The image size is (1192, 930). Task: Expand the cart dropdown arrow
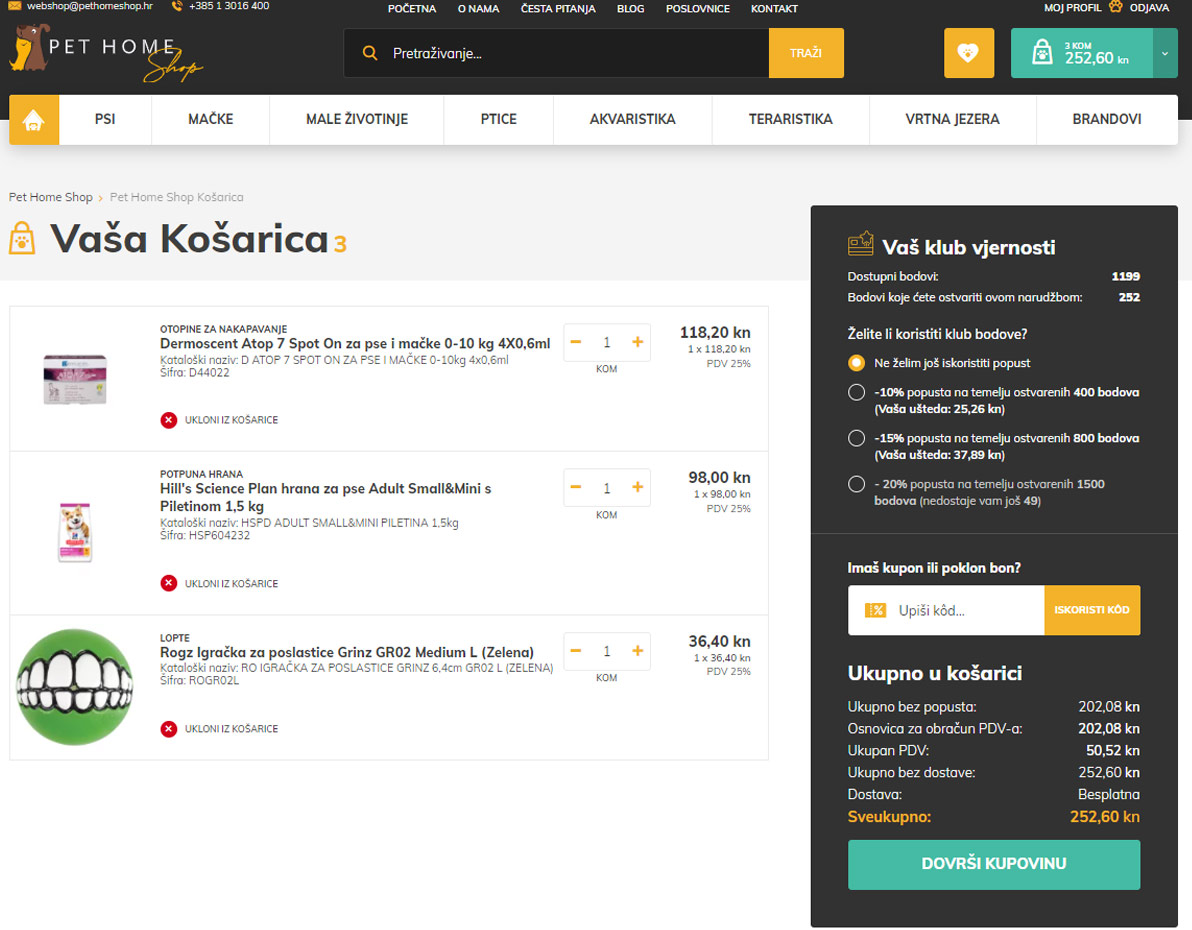click(x=1165, y=53)
